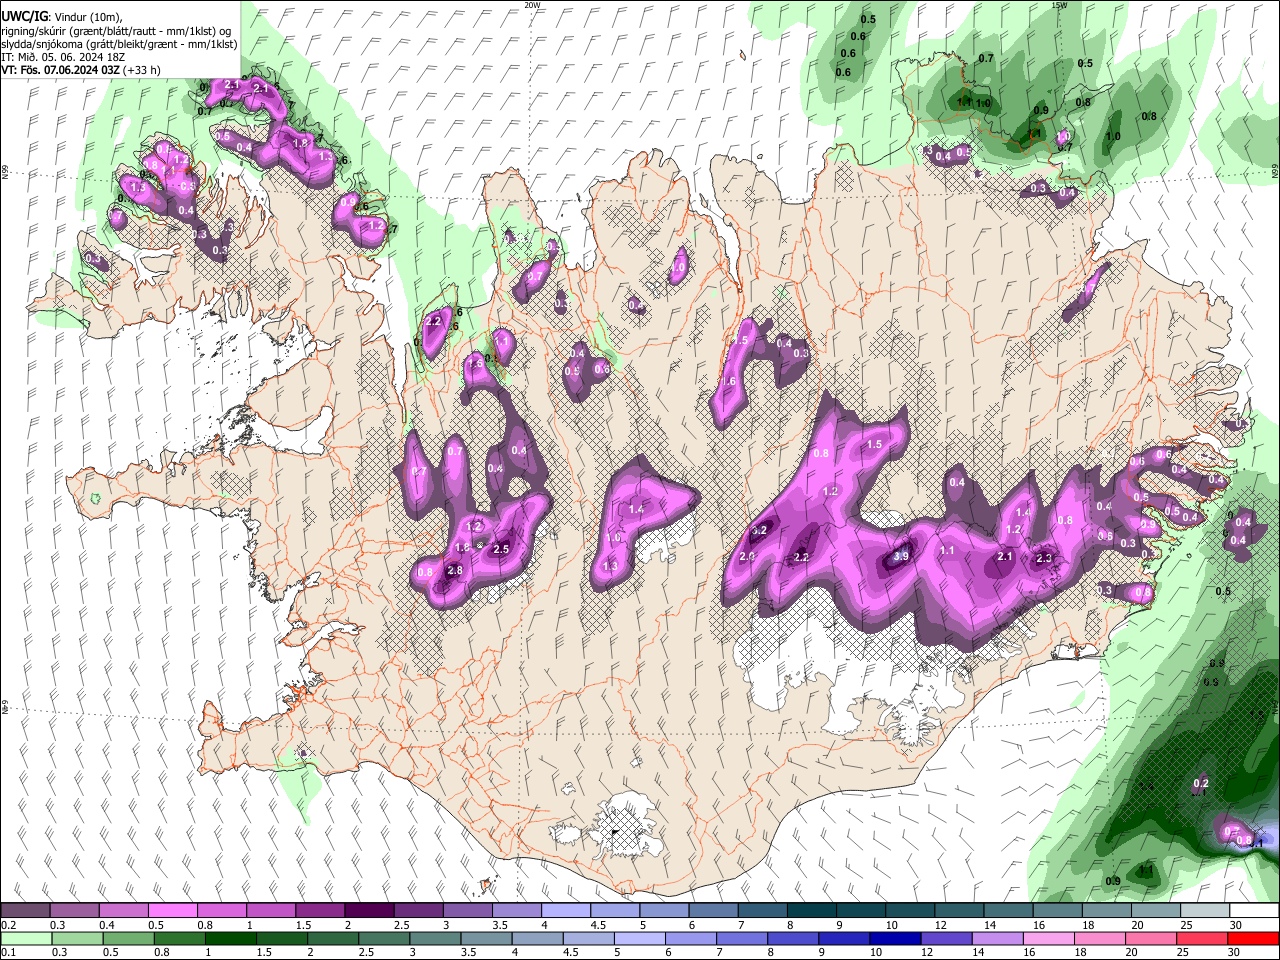Click the title line 'UWC/IG: Vindur (10m),'
The image size is (1280, 960).
click(x=62, y=17)
